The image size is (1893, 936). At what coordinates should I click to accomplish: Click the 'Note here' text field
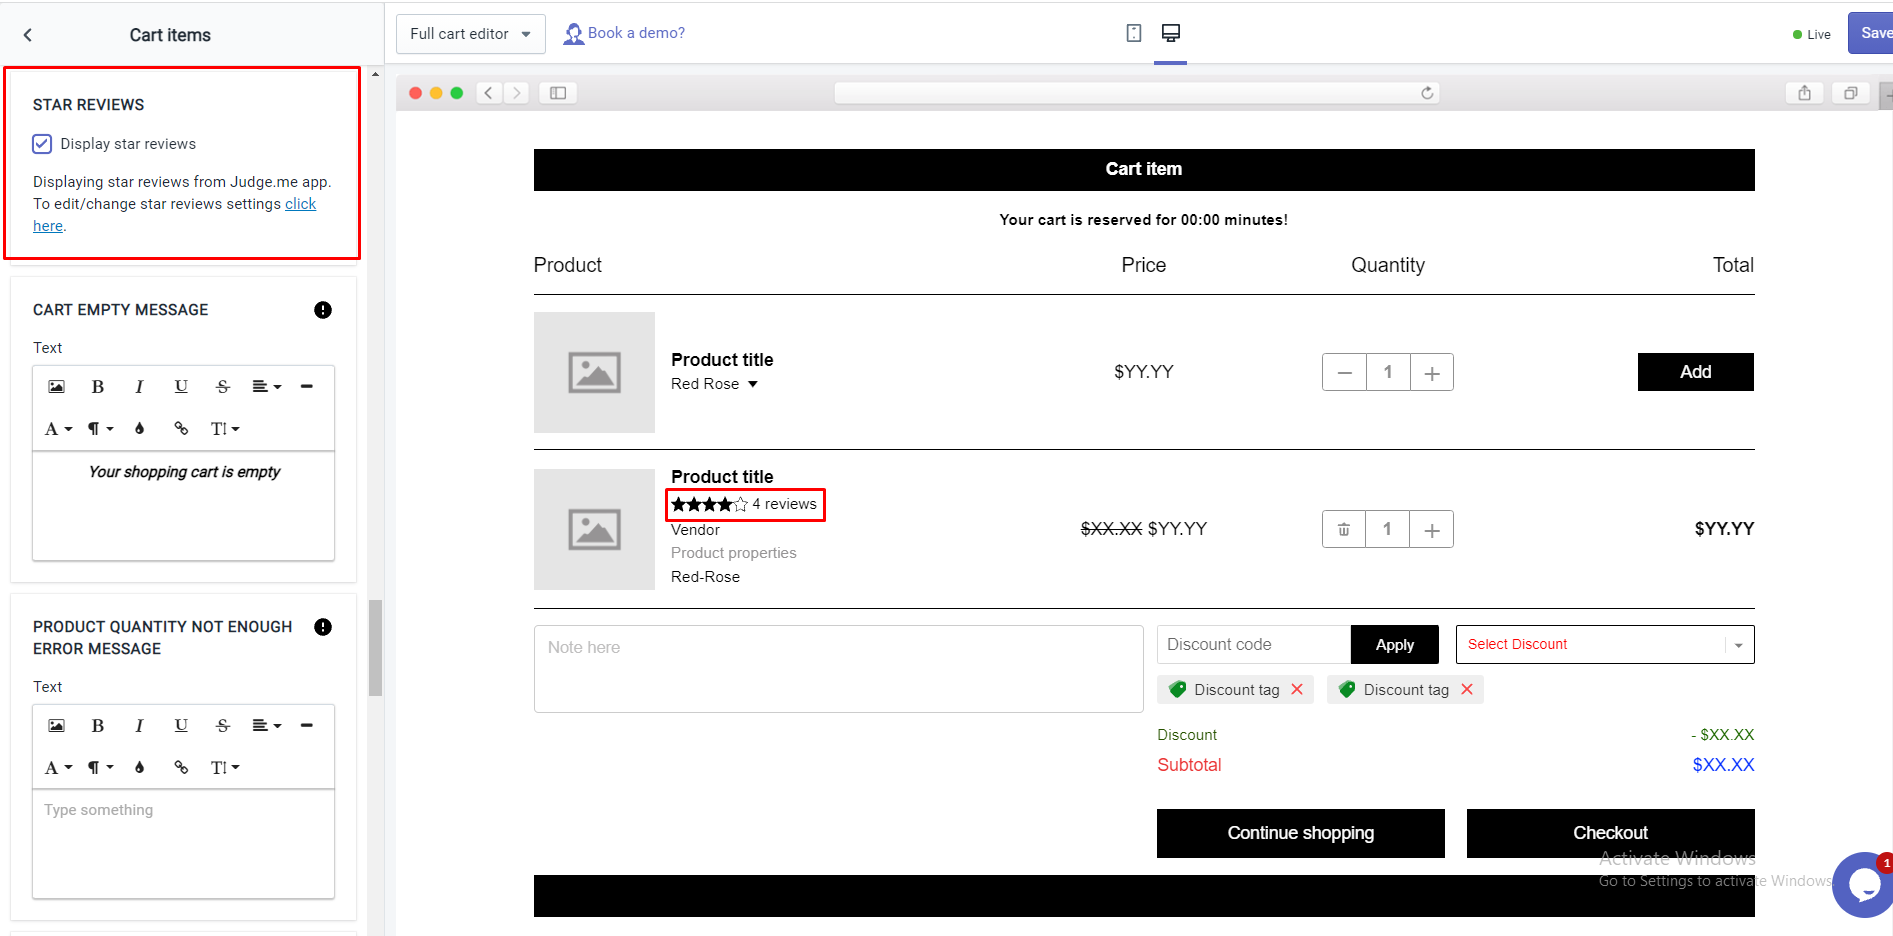[x=838, y=669]
